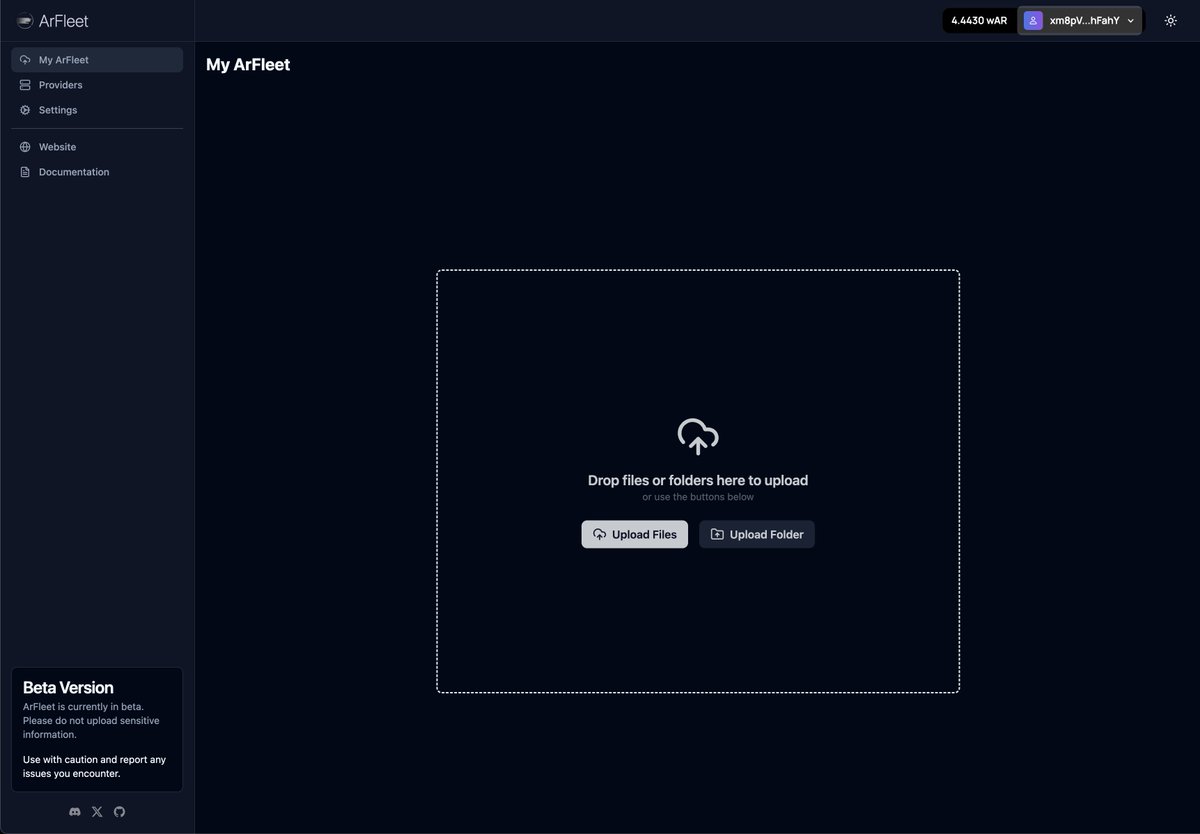Click the large cloud upload icon
1200x834 pixels.
point(698,437)
